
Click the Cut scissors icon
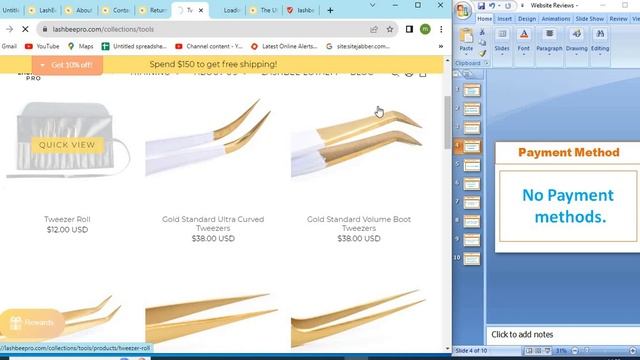click(x=482, y=32)
